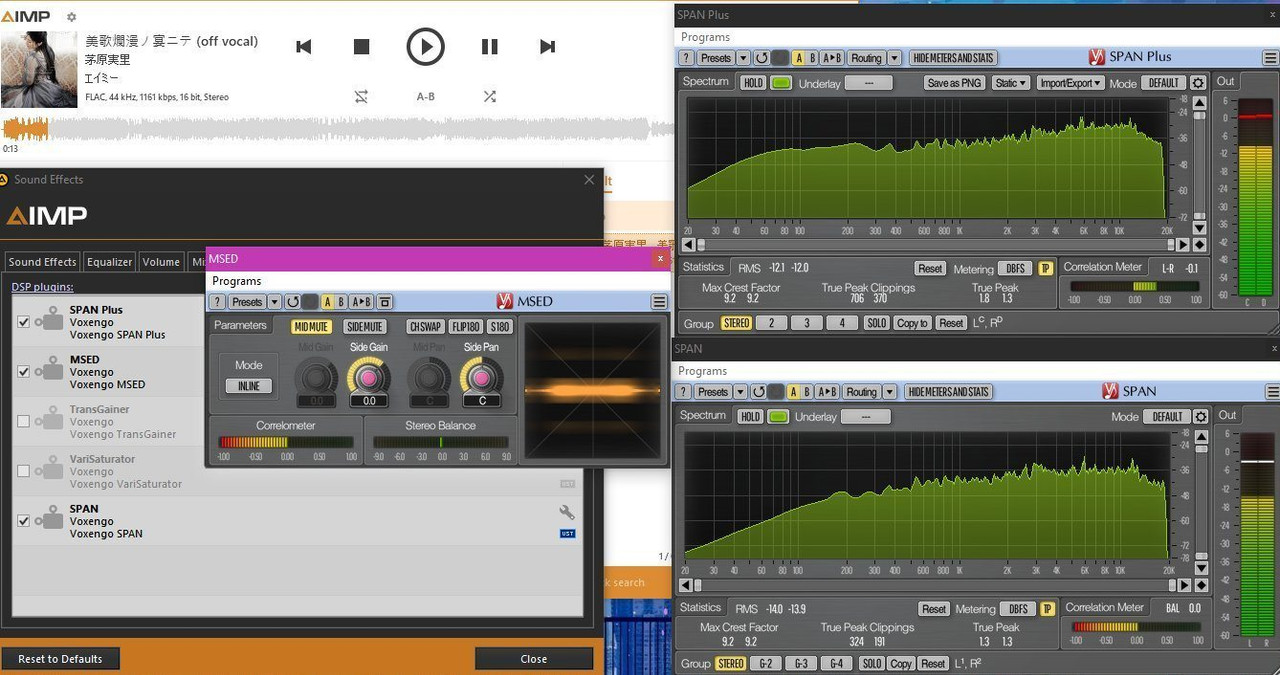This screenshot has height=675, width=1280.
Task: Click the album art thumbnail
Action: tap(39, 69)
